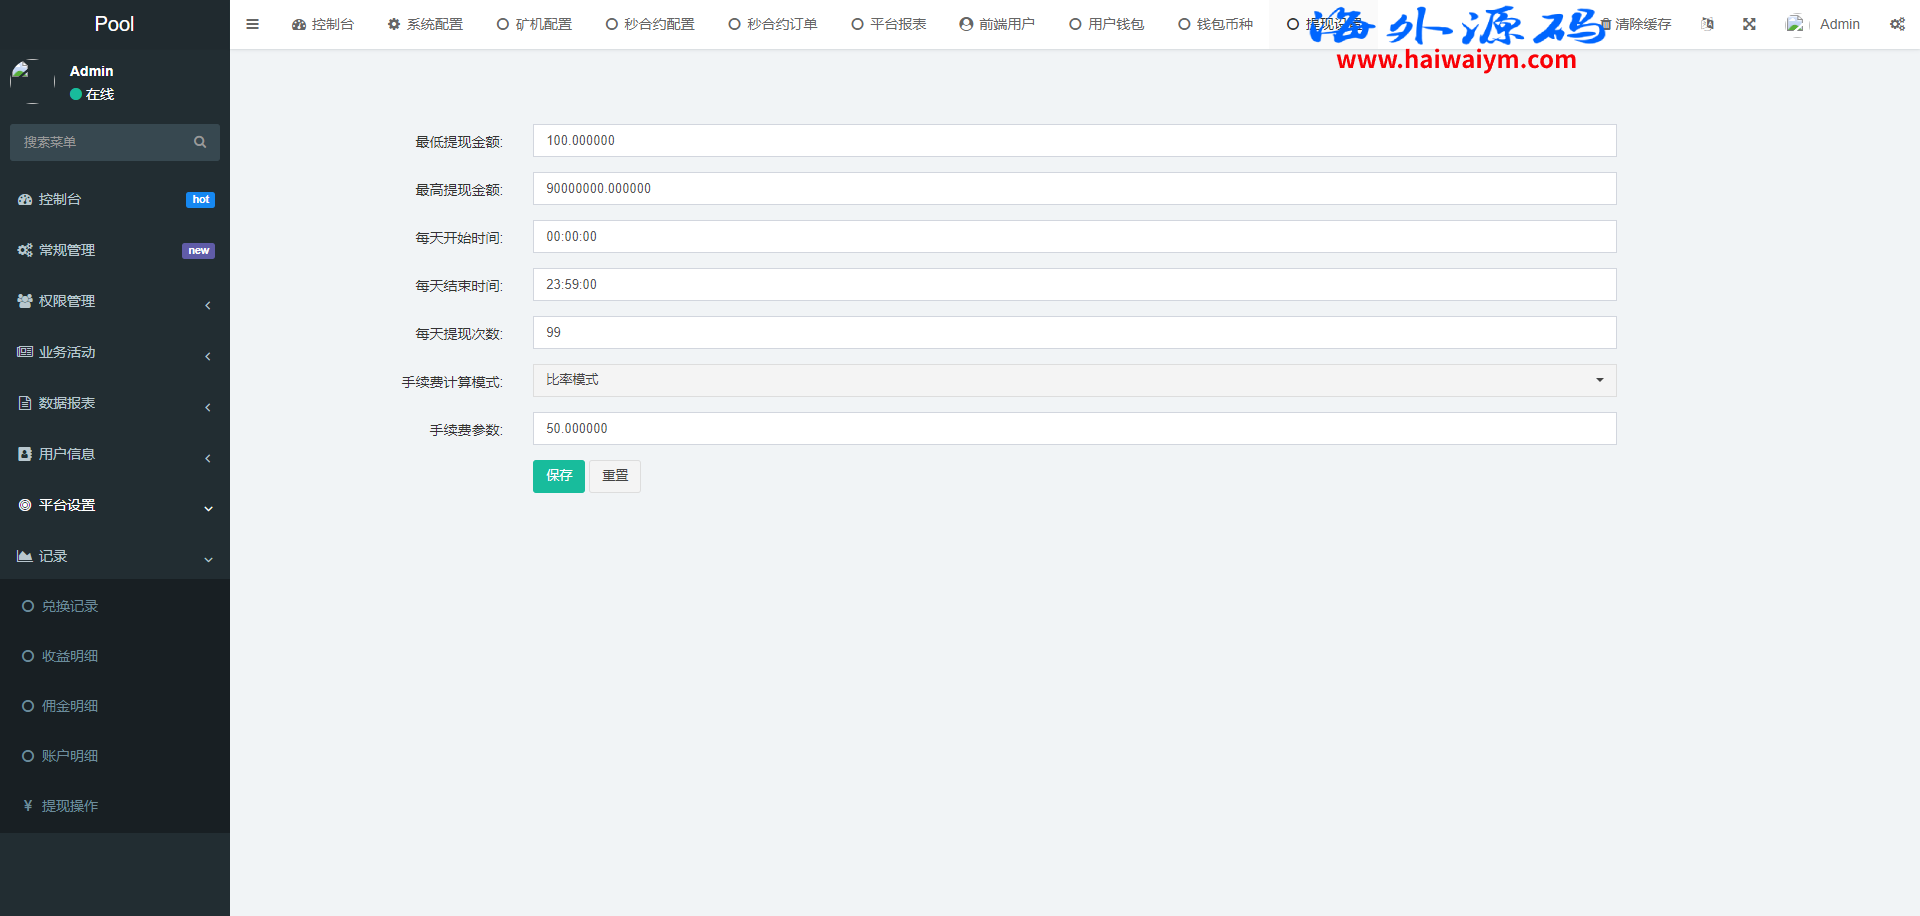This screenshot has width=1920, height=916.
Task: Click the green 保存 button
Action: 558,476
